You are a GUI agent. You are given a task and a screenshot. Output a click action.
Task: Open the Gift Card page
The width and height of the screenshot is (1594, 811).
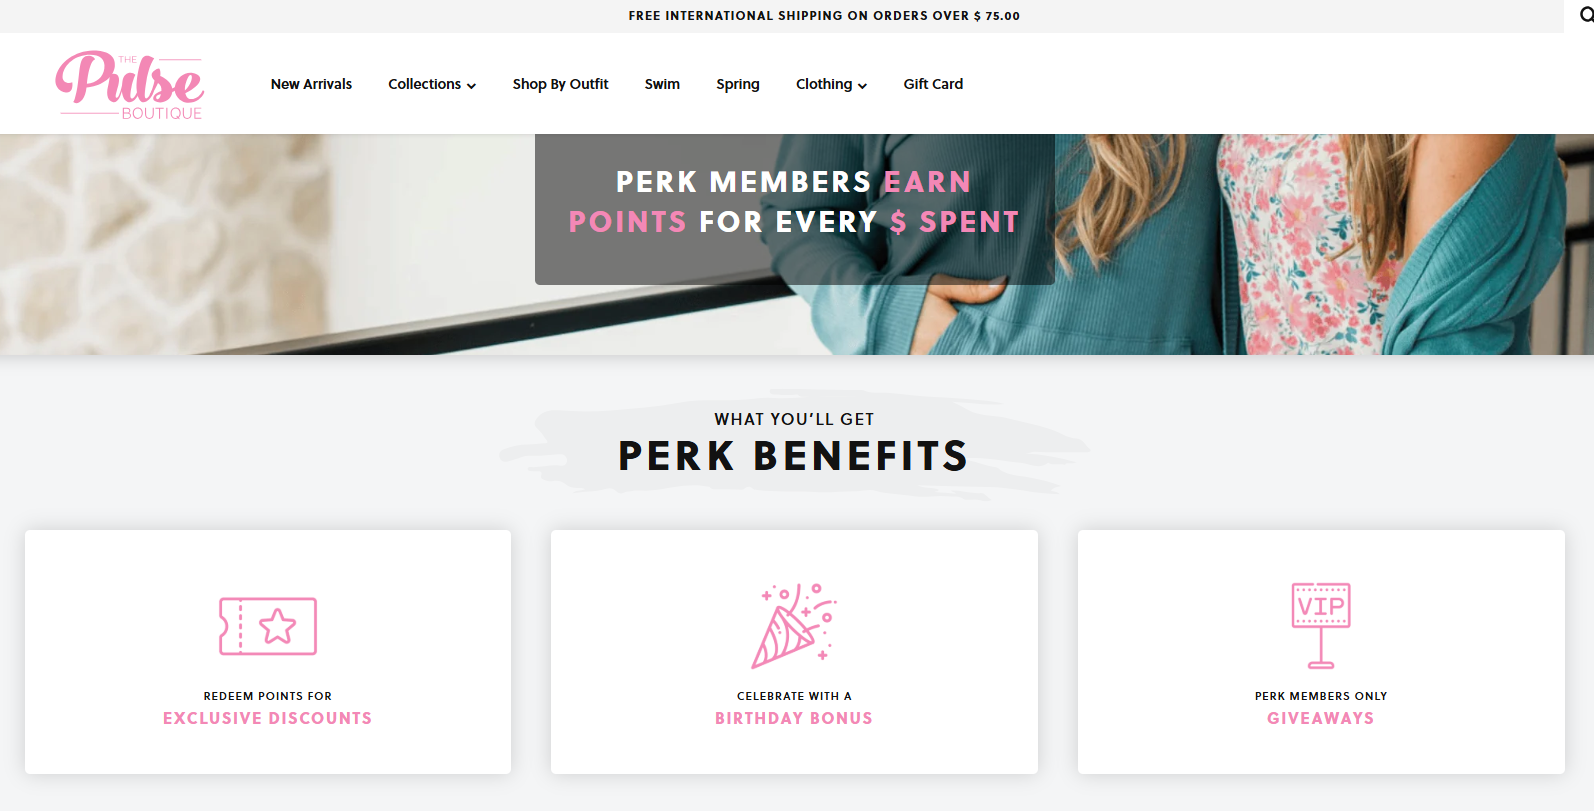(x=933, y=84)
